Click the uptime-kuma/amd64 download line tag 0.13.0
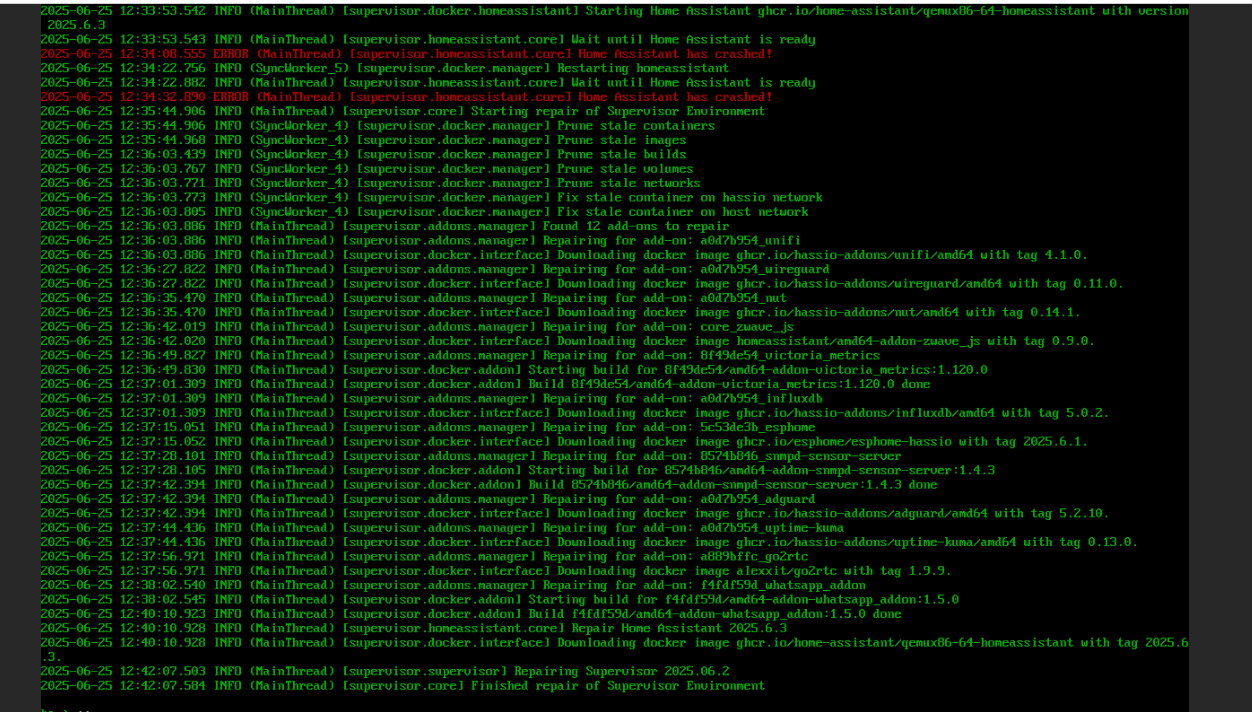Image resolution: width=1252 pixels, height=712 pixels. pyautogui.click(x=589, y=543)
